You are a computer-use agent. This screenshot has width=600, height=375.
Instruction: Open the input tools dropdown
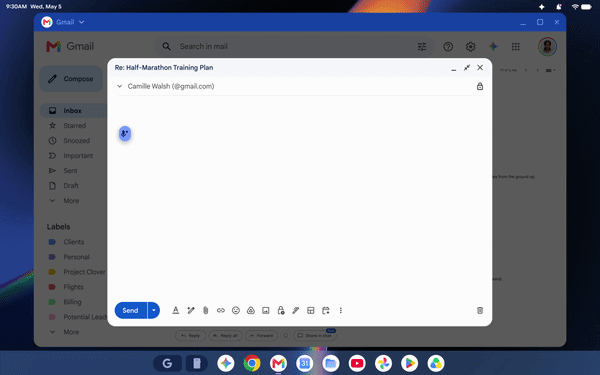(x=551, y=70)
